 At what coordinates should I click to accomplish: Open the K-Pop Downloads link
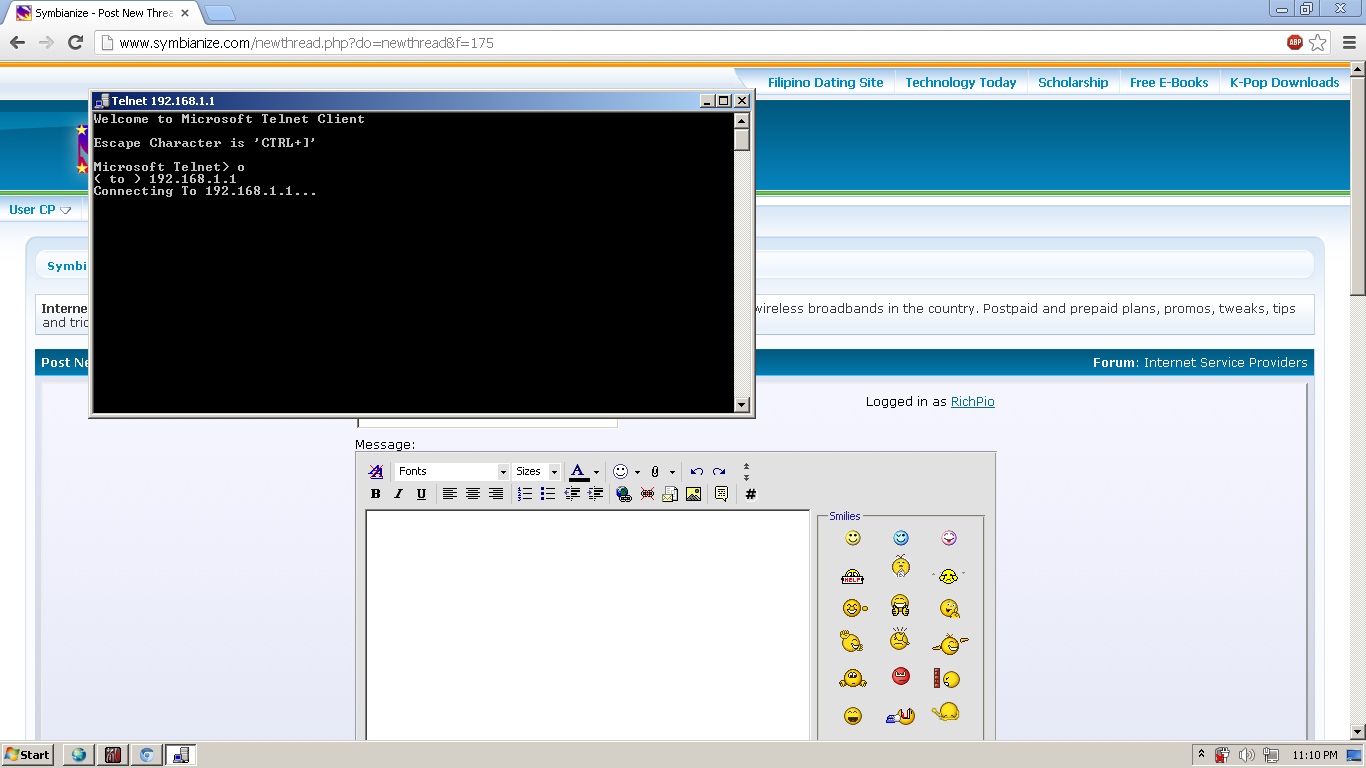click(1284, 83)
